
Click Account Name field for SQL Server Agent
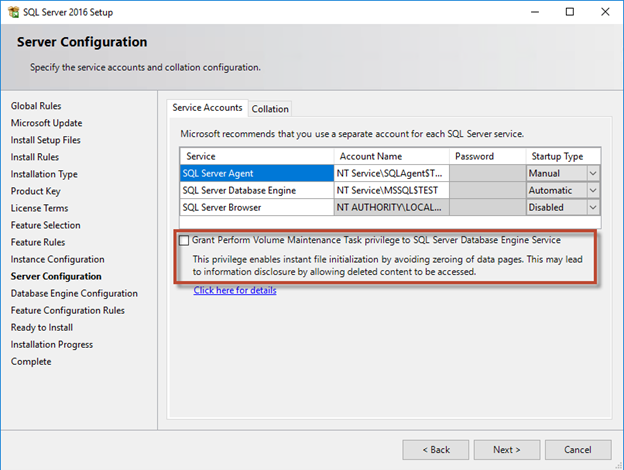(x=391, y=173)
